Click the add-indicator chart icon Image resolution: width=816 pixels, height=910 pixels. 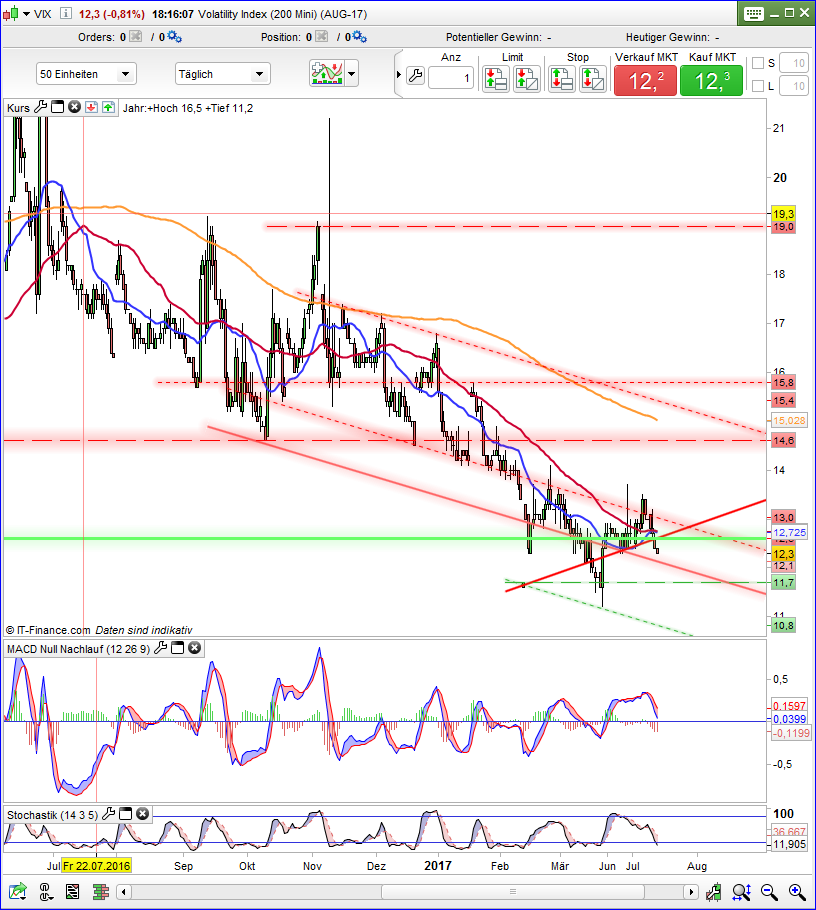327,74
